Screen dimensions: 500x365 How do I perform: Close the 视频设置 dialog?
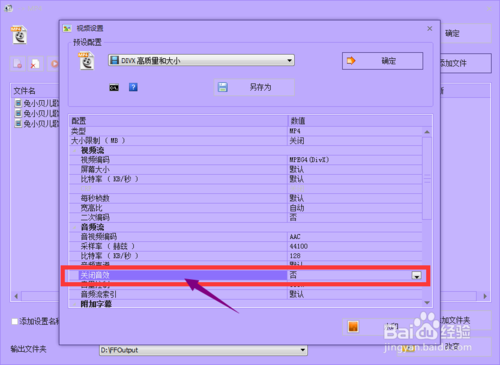430,28
